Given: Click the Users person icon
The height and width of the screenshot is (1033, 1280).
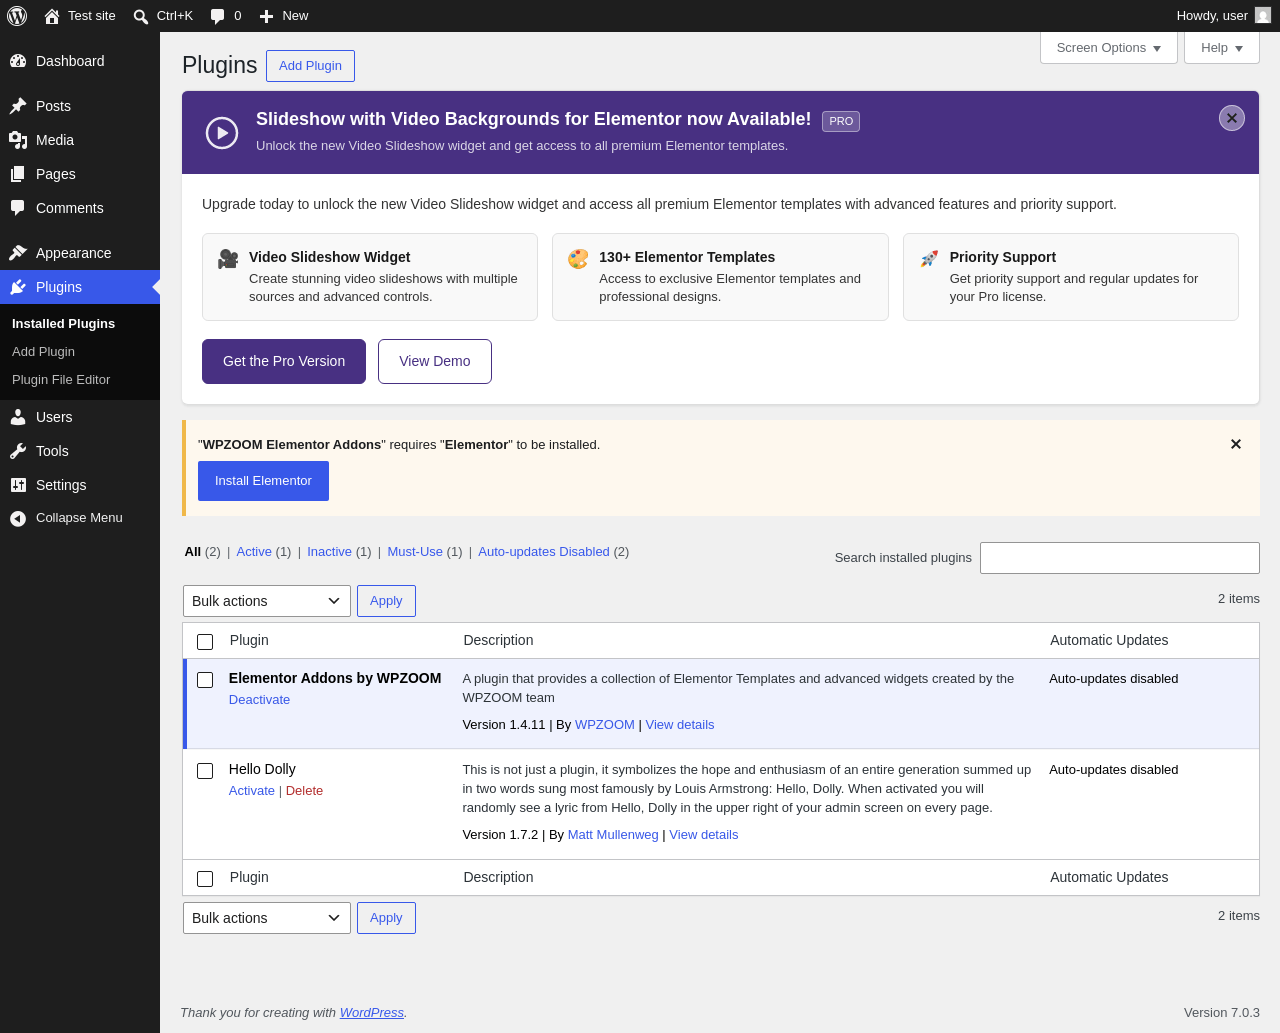Looking at the screenshot, I should [18, 417].
